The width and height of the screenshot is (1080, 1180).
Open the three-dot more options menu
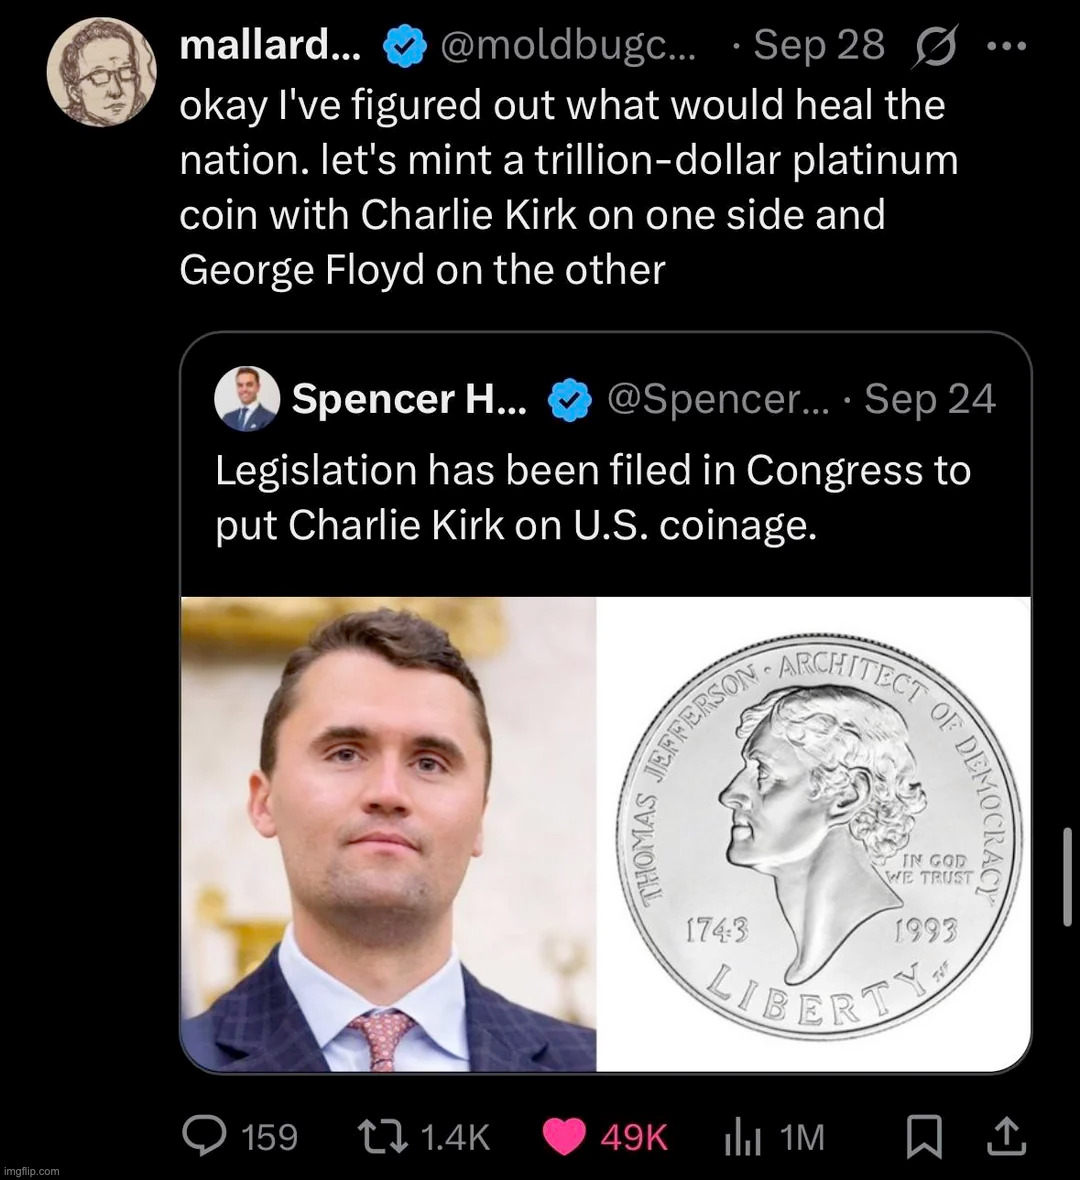(x=1011, y=45)
